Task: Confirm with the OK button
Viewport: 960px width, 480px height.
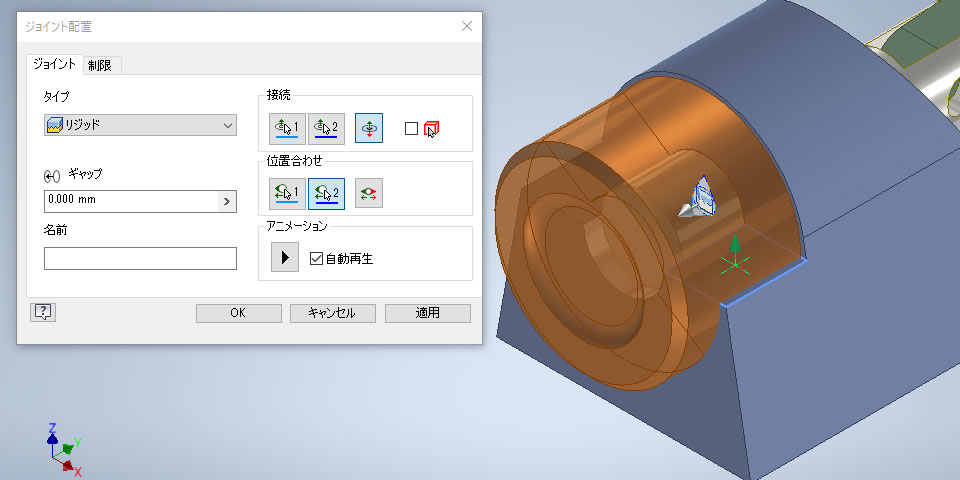Action: tap(239, 313)
